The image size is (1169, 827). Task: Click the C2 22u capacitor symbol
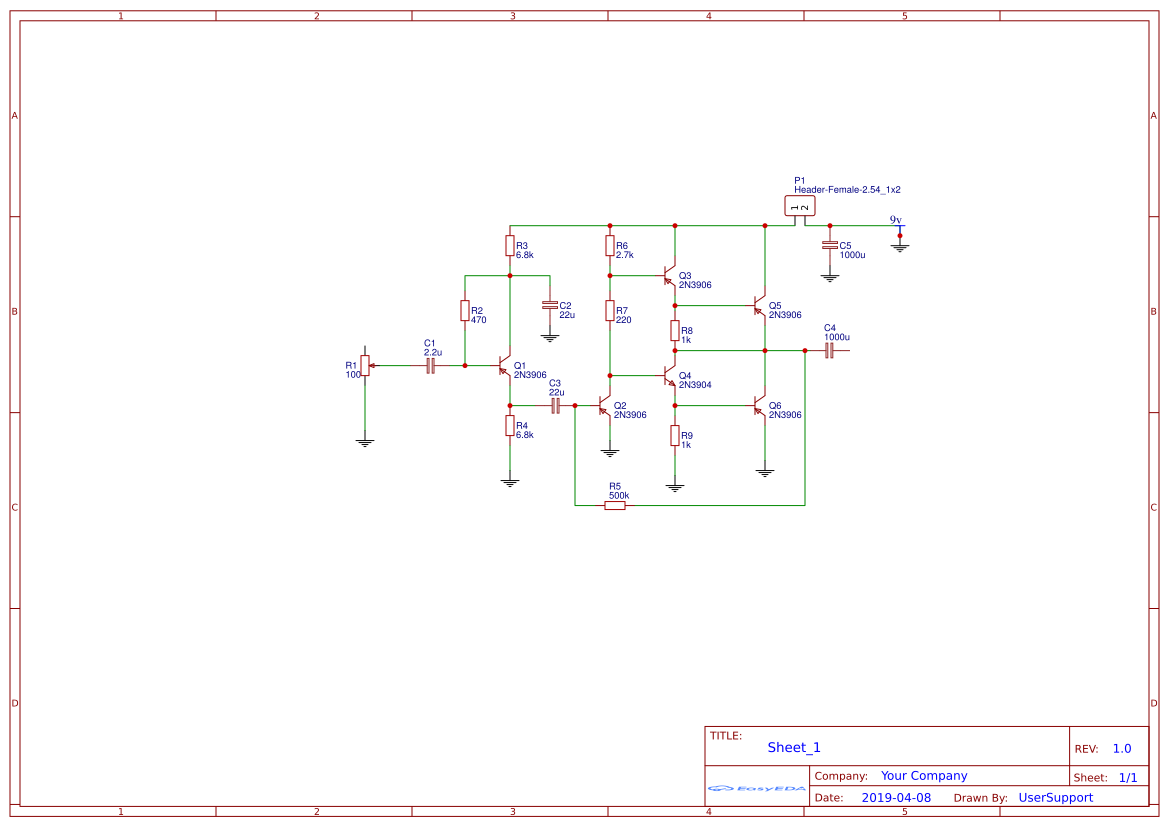[x=549, y=305]
